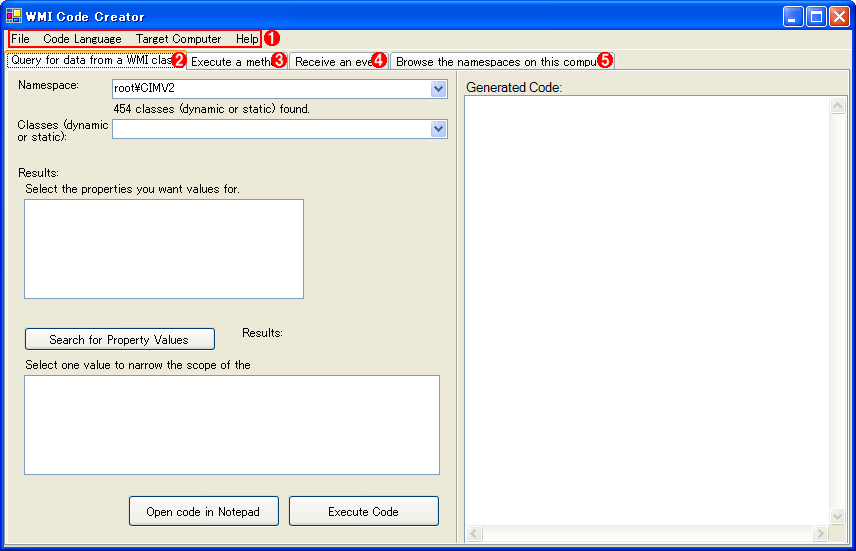Open the Help menu
The height and width of the screenshot is (551, 856).
pos(247,39)
